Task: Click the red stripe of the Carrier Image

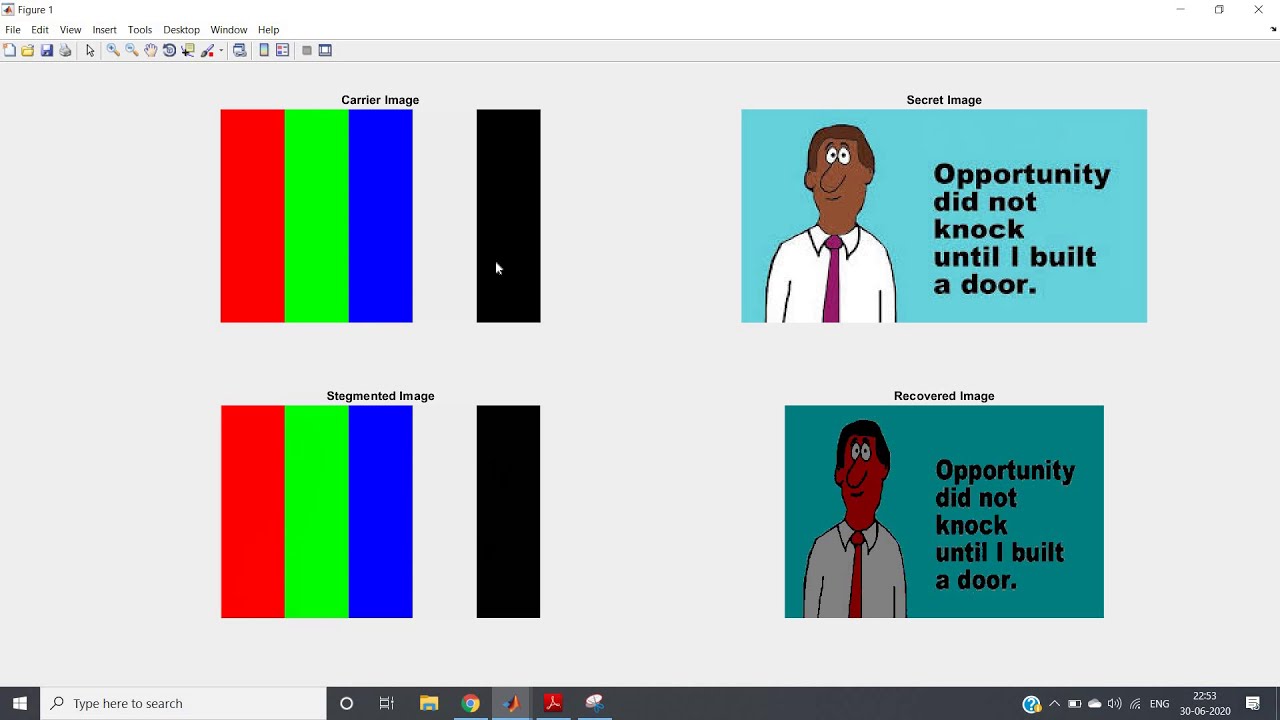Action: coord(252,216)
